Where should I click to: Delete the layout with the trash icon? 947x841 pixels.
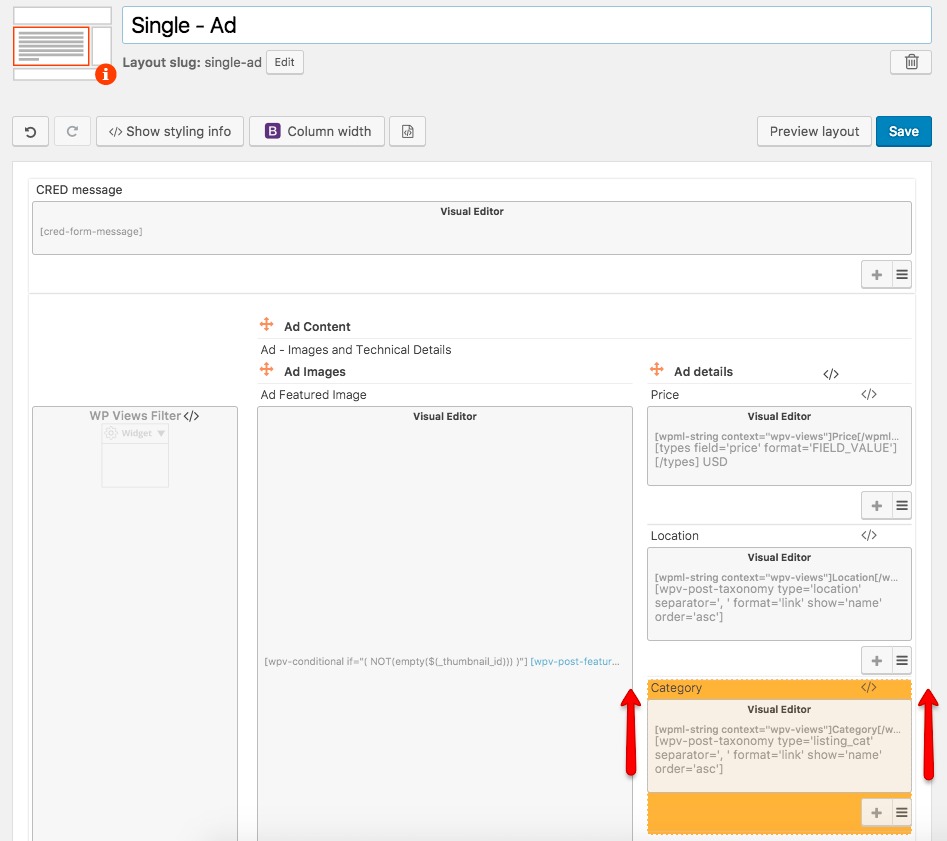click(911, 62)
